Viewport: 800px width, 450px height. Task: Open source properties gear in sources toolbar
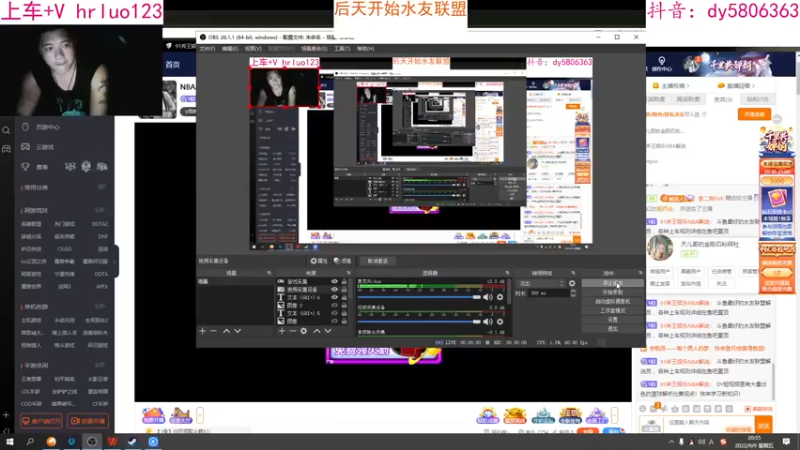pos(304,331)
